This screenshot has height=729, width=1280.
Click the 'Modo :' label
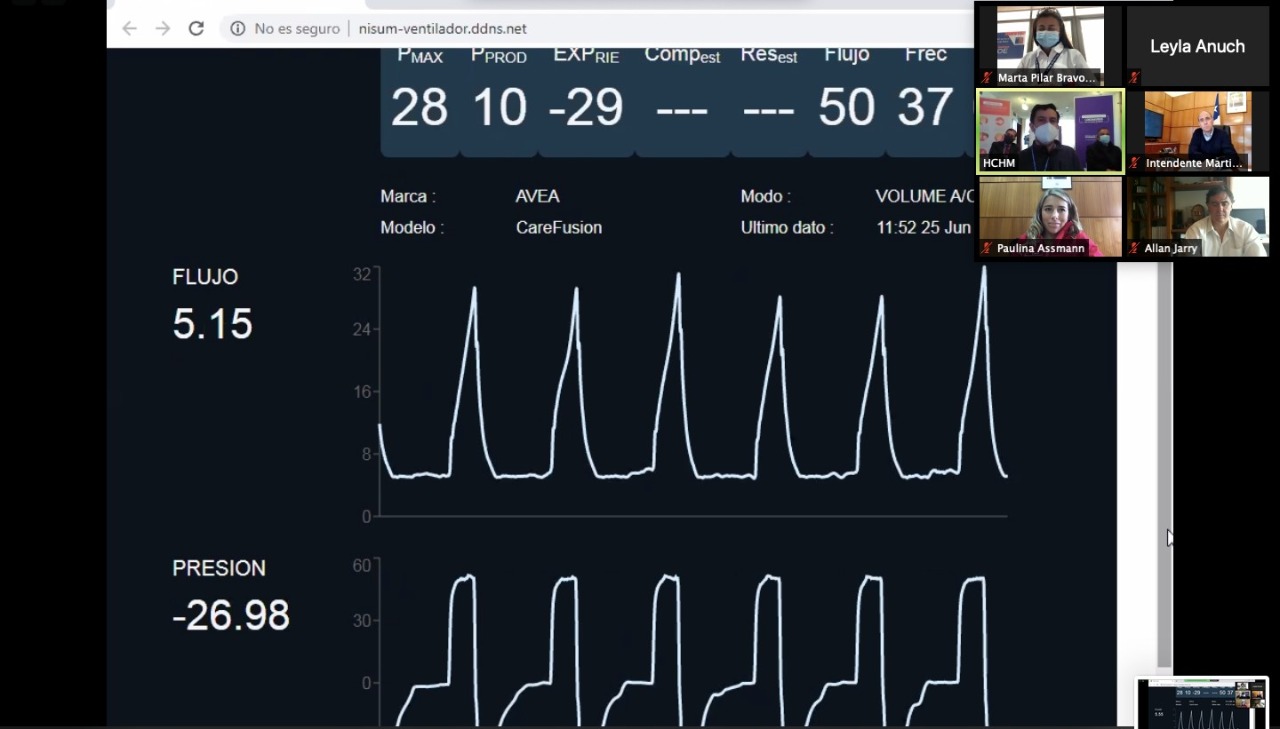coord(765,197)
